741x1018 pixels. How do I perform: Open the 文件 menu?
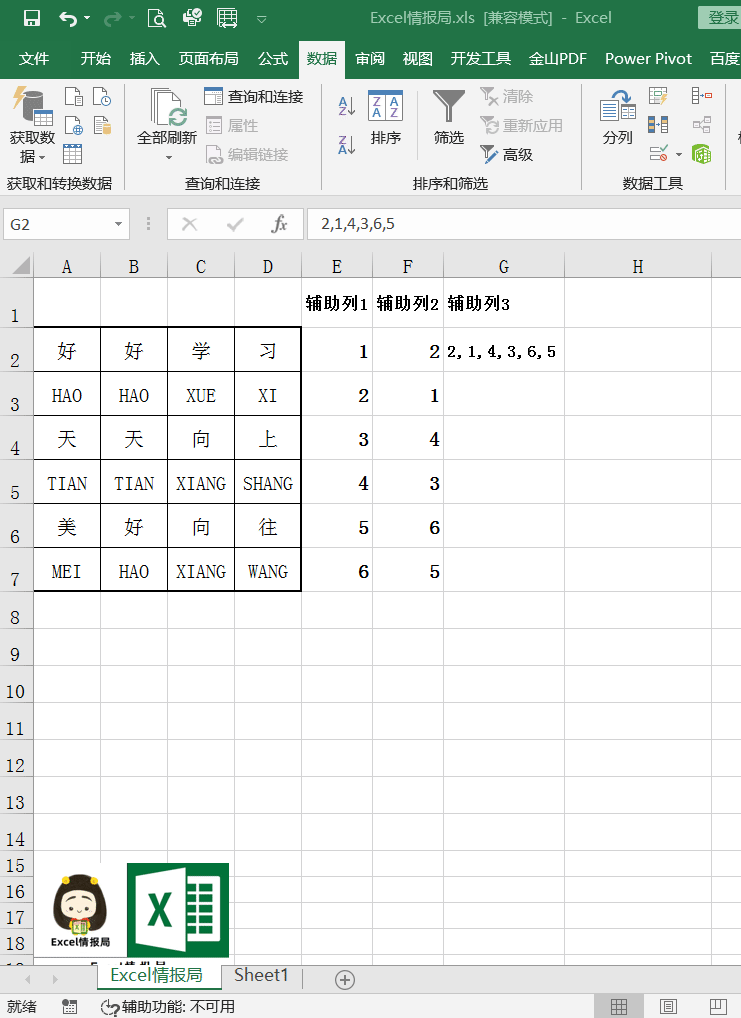coord(34,59)
